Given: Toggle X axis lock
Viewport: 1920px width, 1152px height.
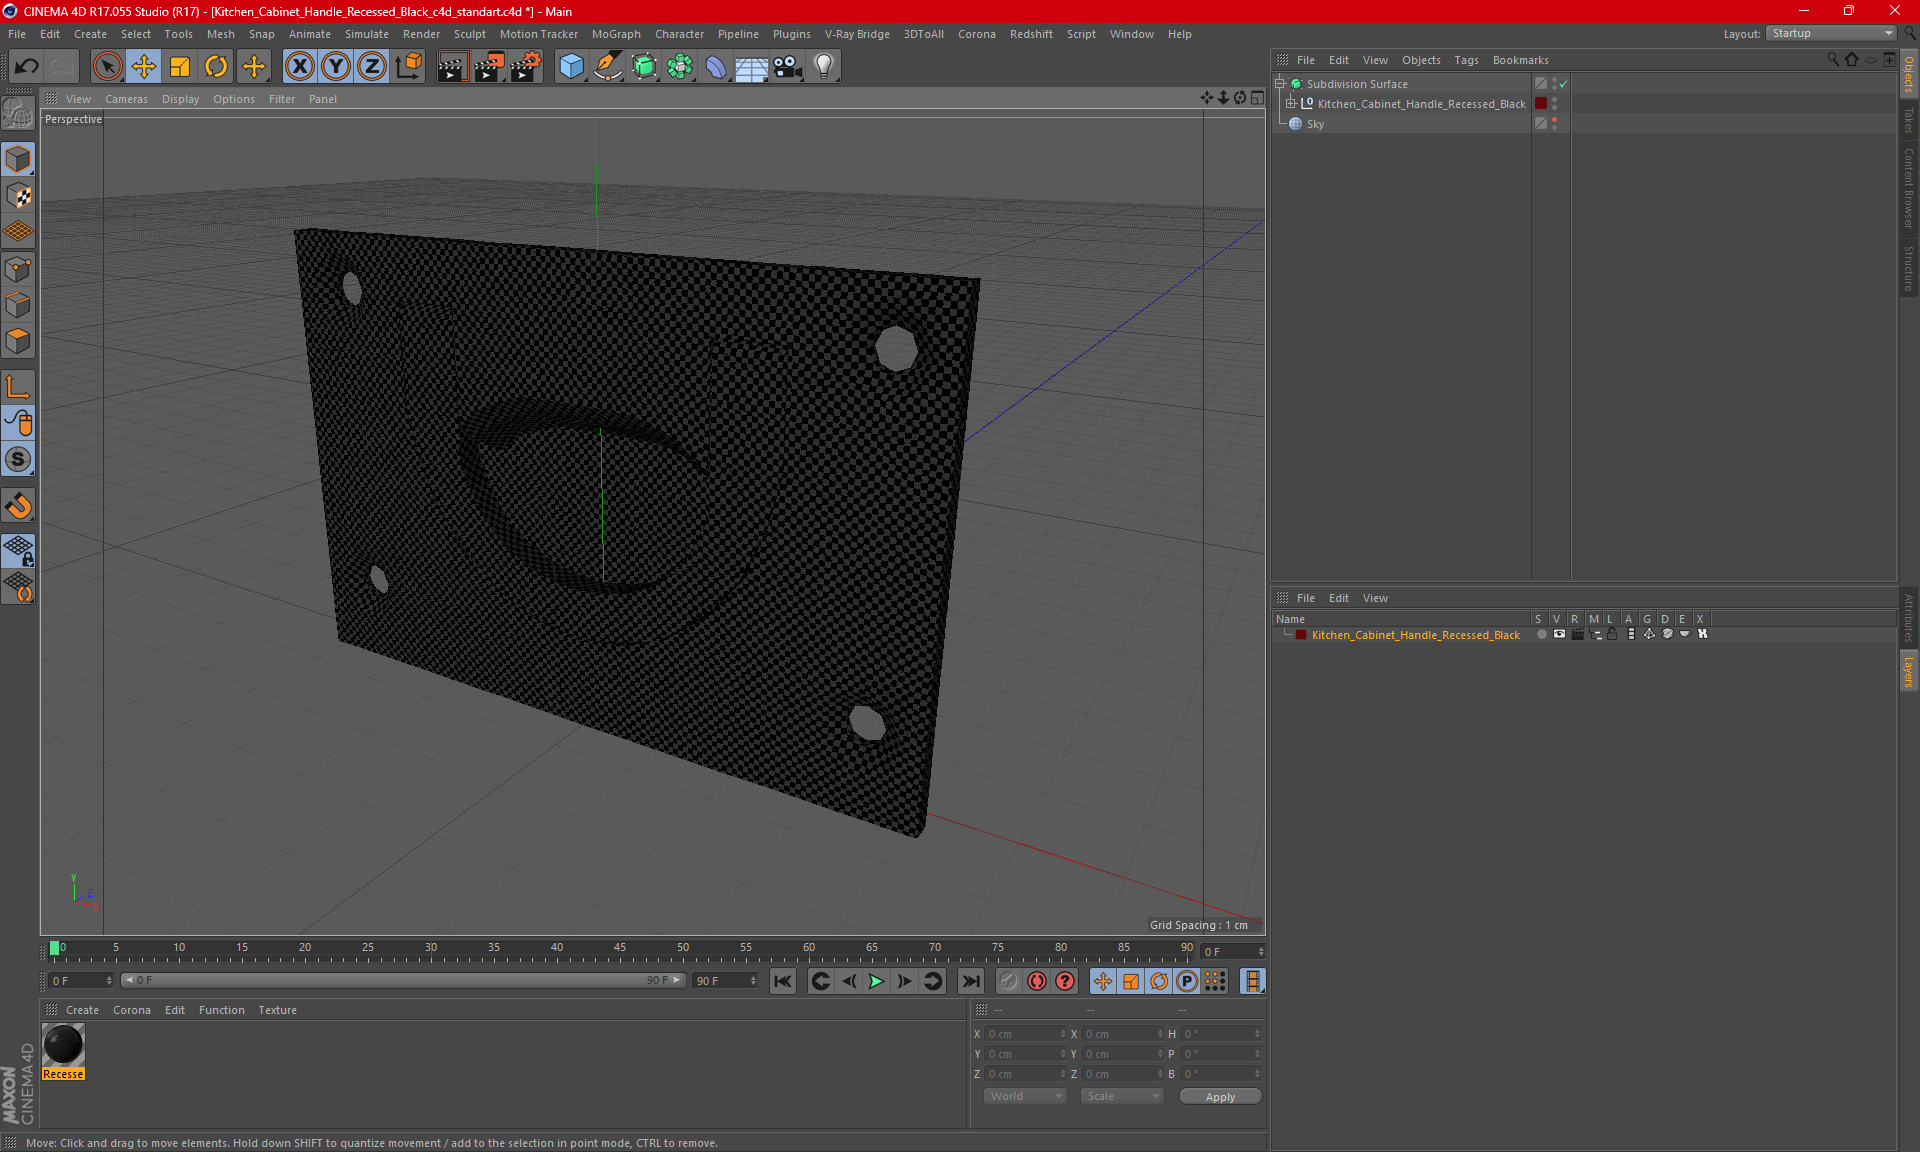Looking at the screenshot, I should click(299, 67).
